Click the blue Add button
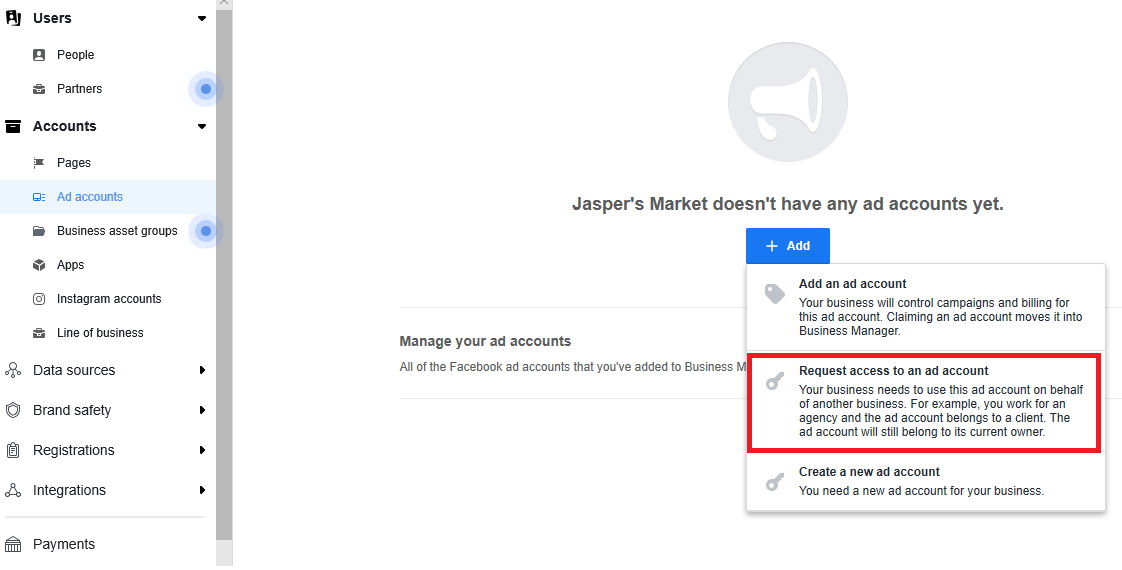1122x570 pixels. click(x=788, y=247)
